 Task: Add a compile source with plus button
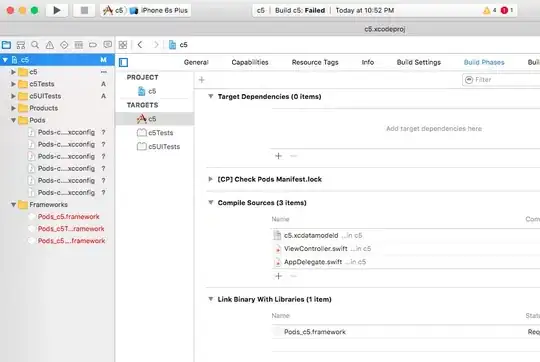click(x=279, y=276)
